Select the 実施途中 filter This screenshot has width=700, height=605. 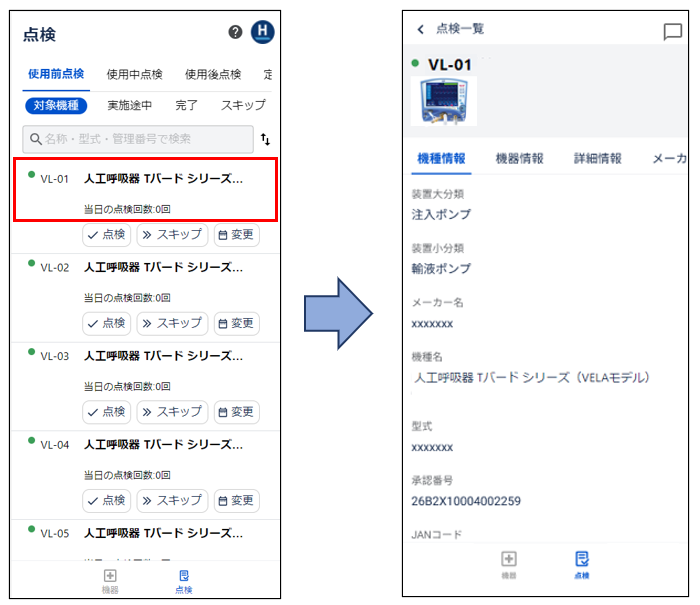pos(129,105)
